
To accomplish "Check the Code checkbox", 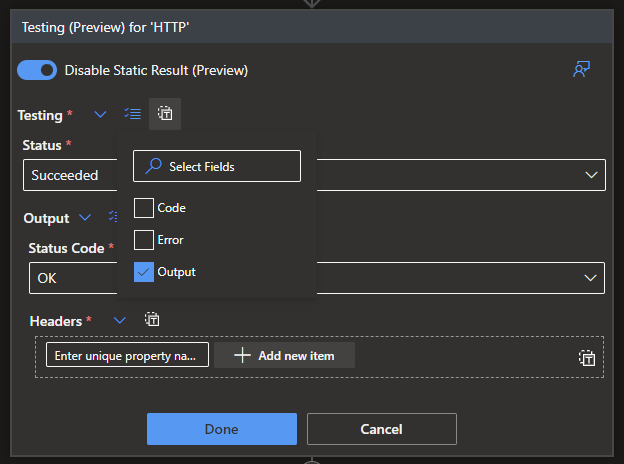I will point(144,208).
